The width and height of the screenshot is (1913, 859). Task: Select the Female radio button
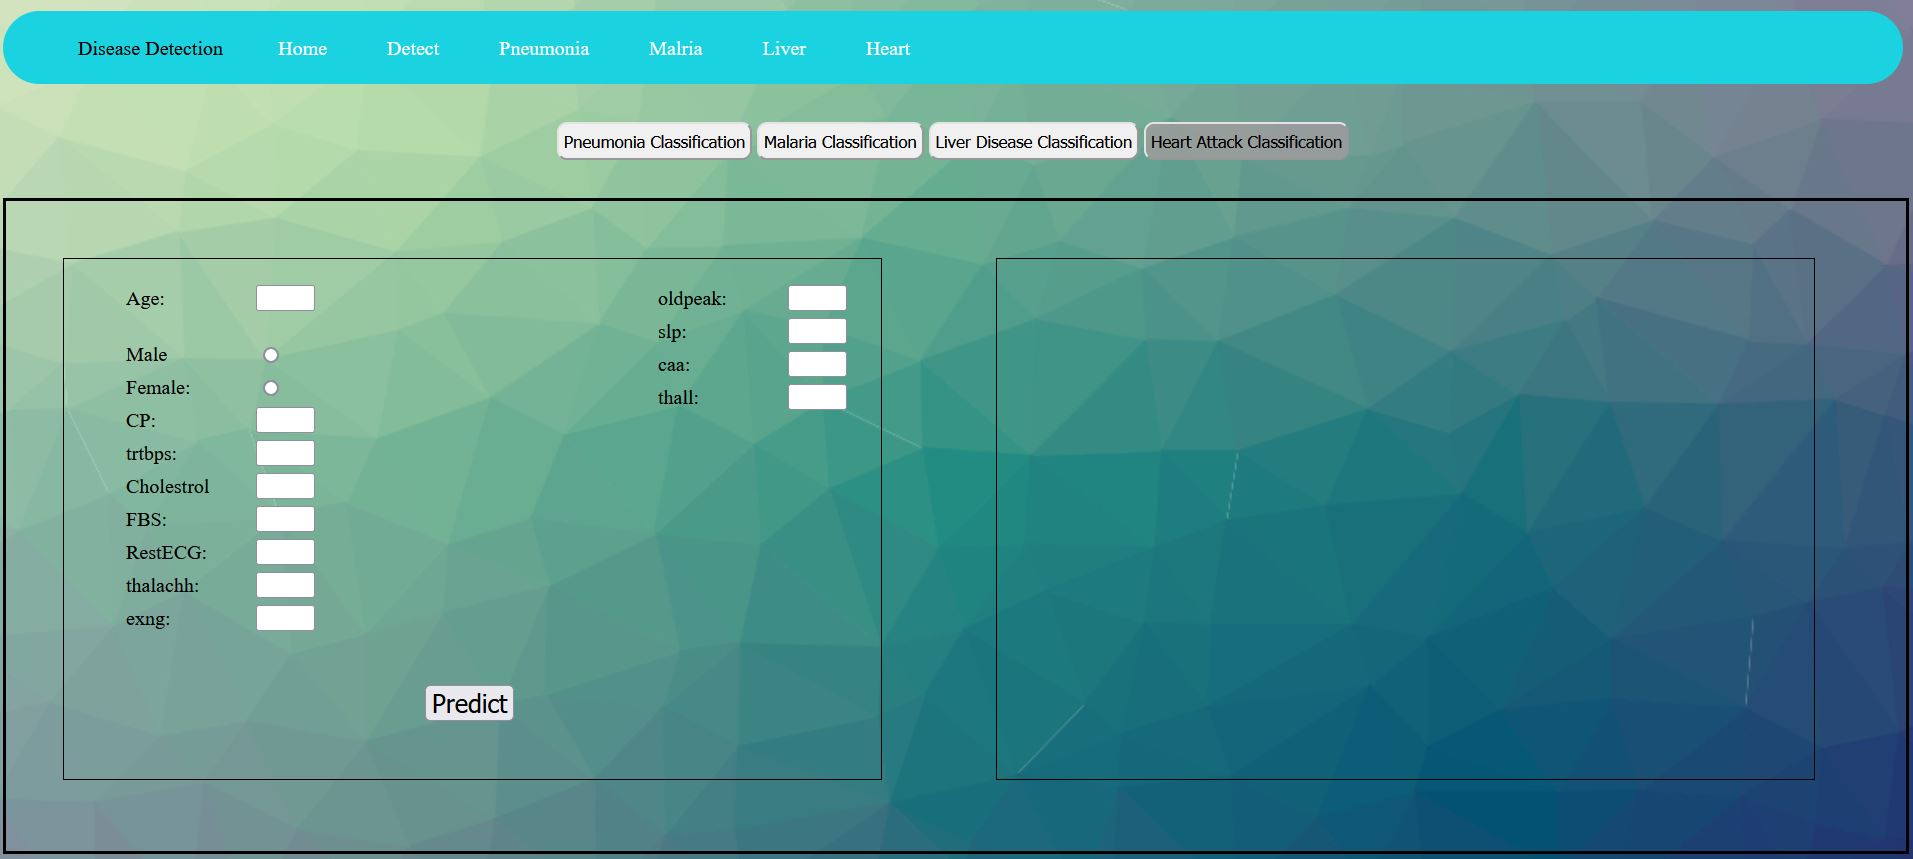tap(270, 388)
